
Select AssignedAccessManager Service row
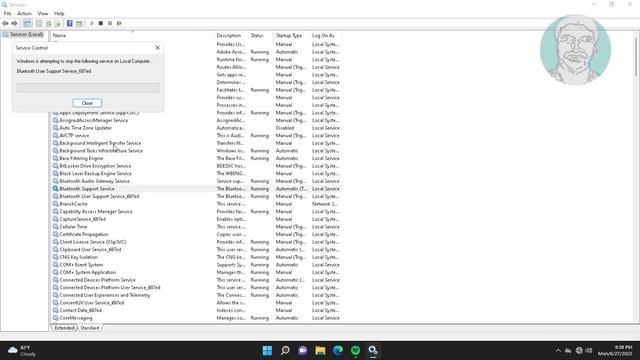(x=196, y=120)
